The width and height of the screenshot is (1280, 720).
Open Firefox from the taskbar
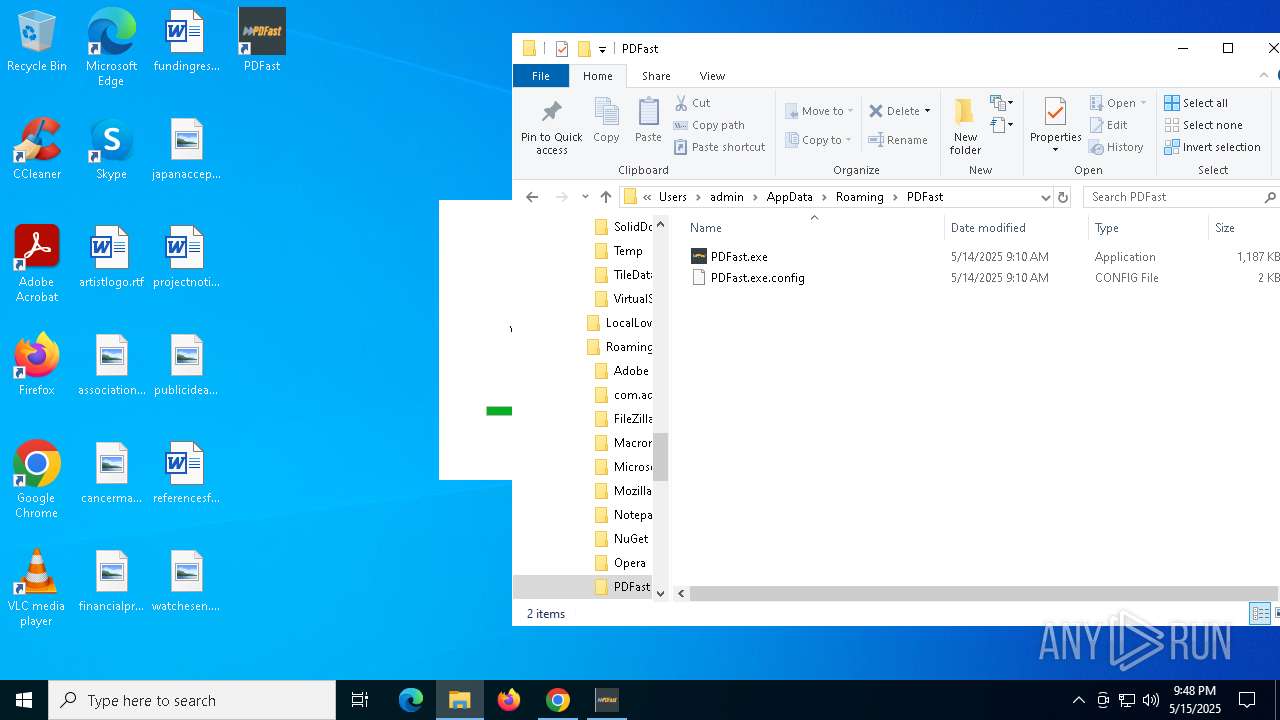pos(509,700)
